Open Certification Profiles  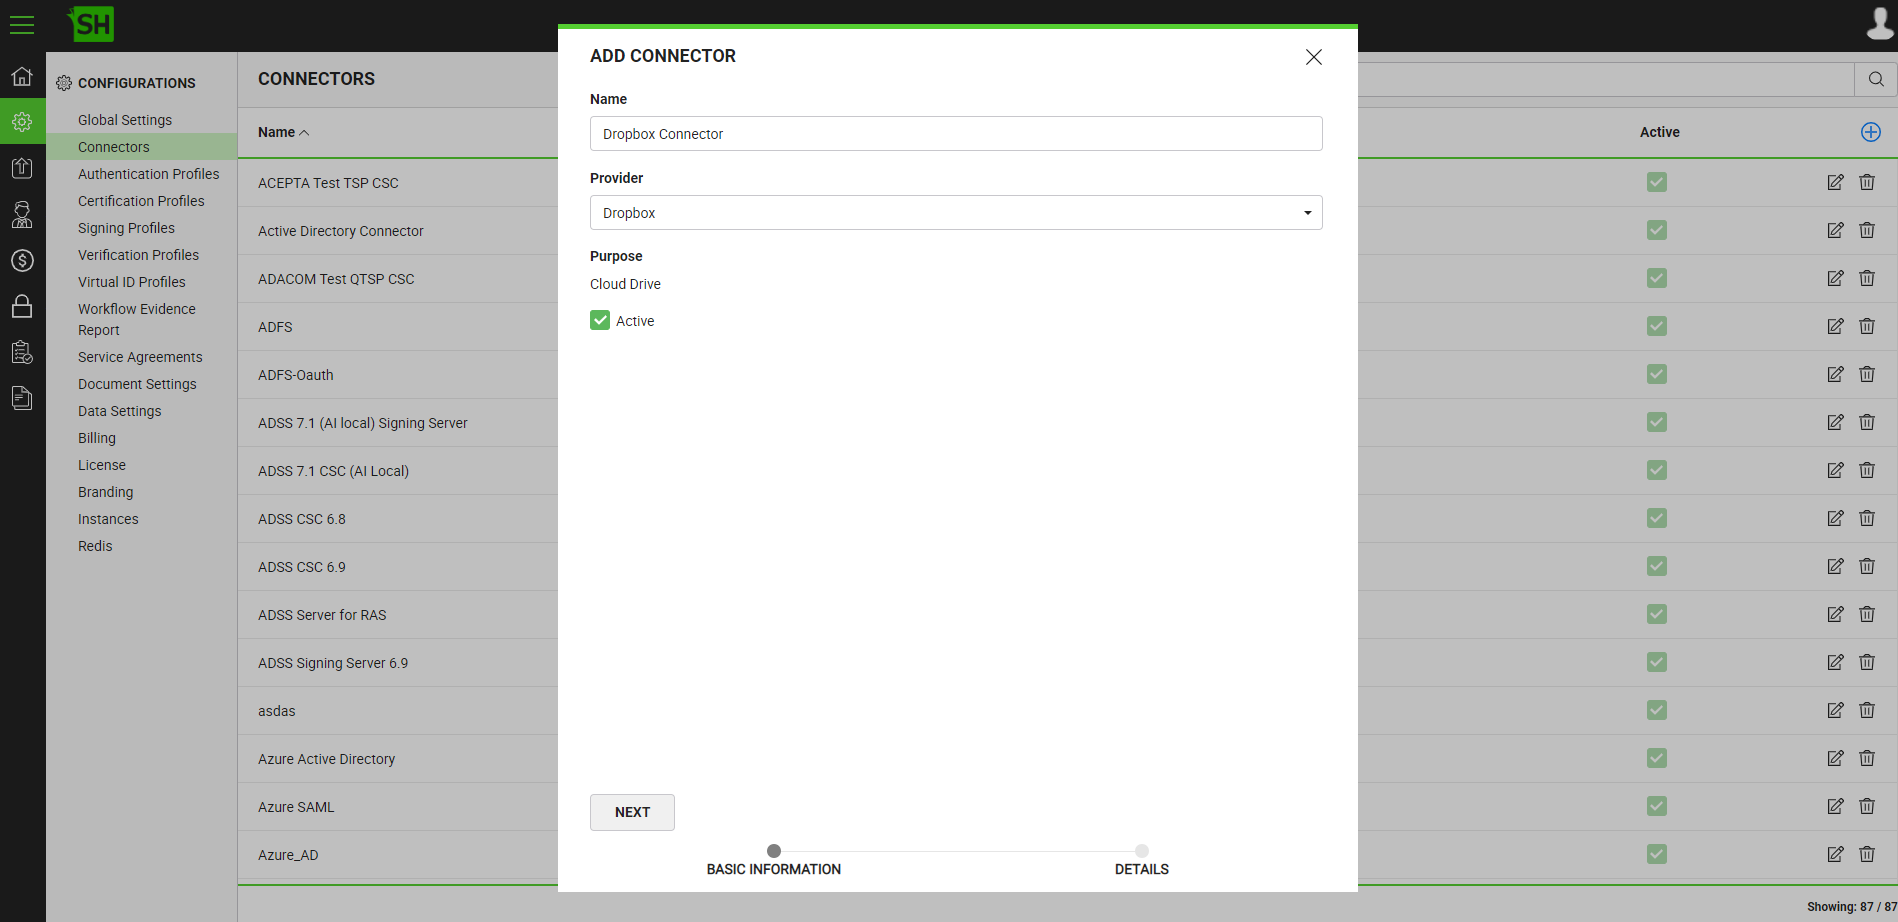(141, 201)
